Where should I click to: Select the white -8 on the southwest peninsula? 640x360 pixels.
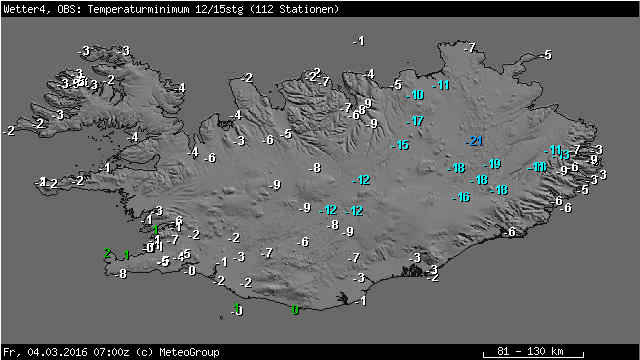coord(121,273)
